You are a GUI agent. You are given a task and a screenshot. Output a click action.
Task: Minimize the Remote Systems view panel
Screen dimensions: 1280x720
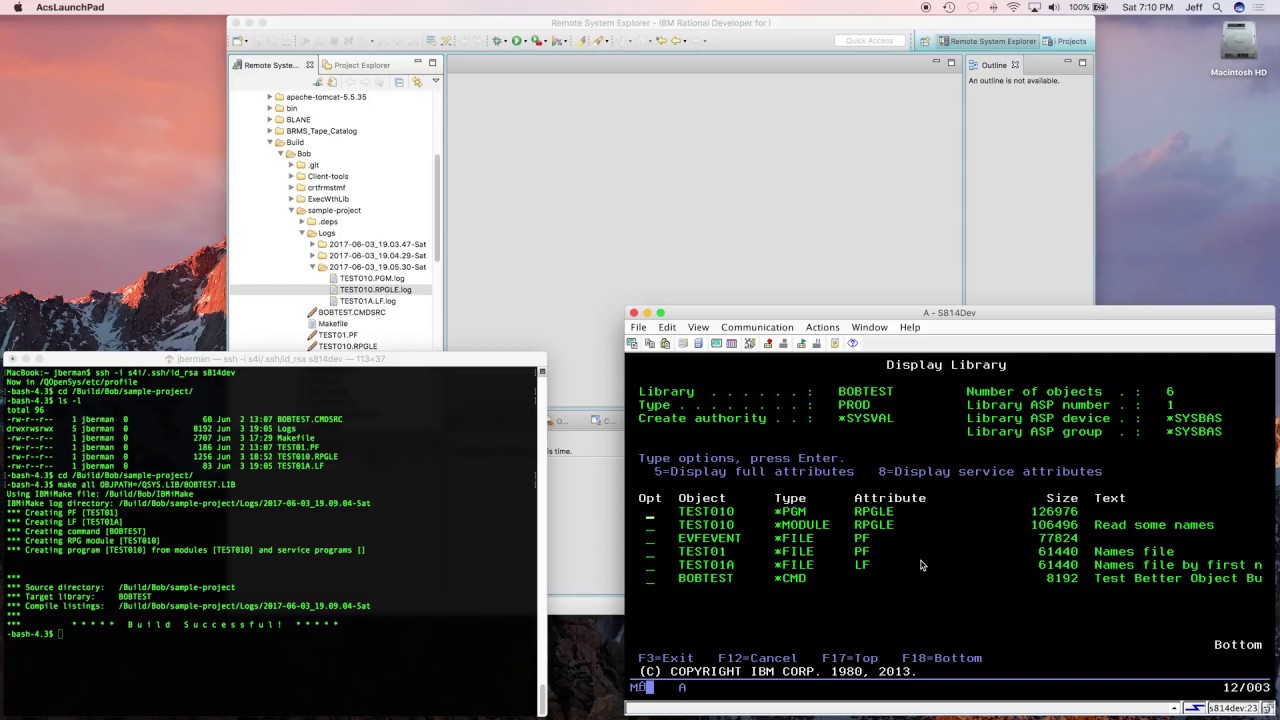418,63
